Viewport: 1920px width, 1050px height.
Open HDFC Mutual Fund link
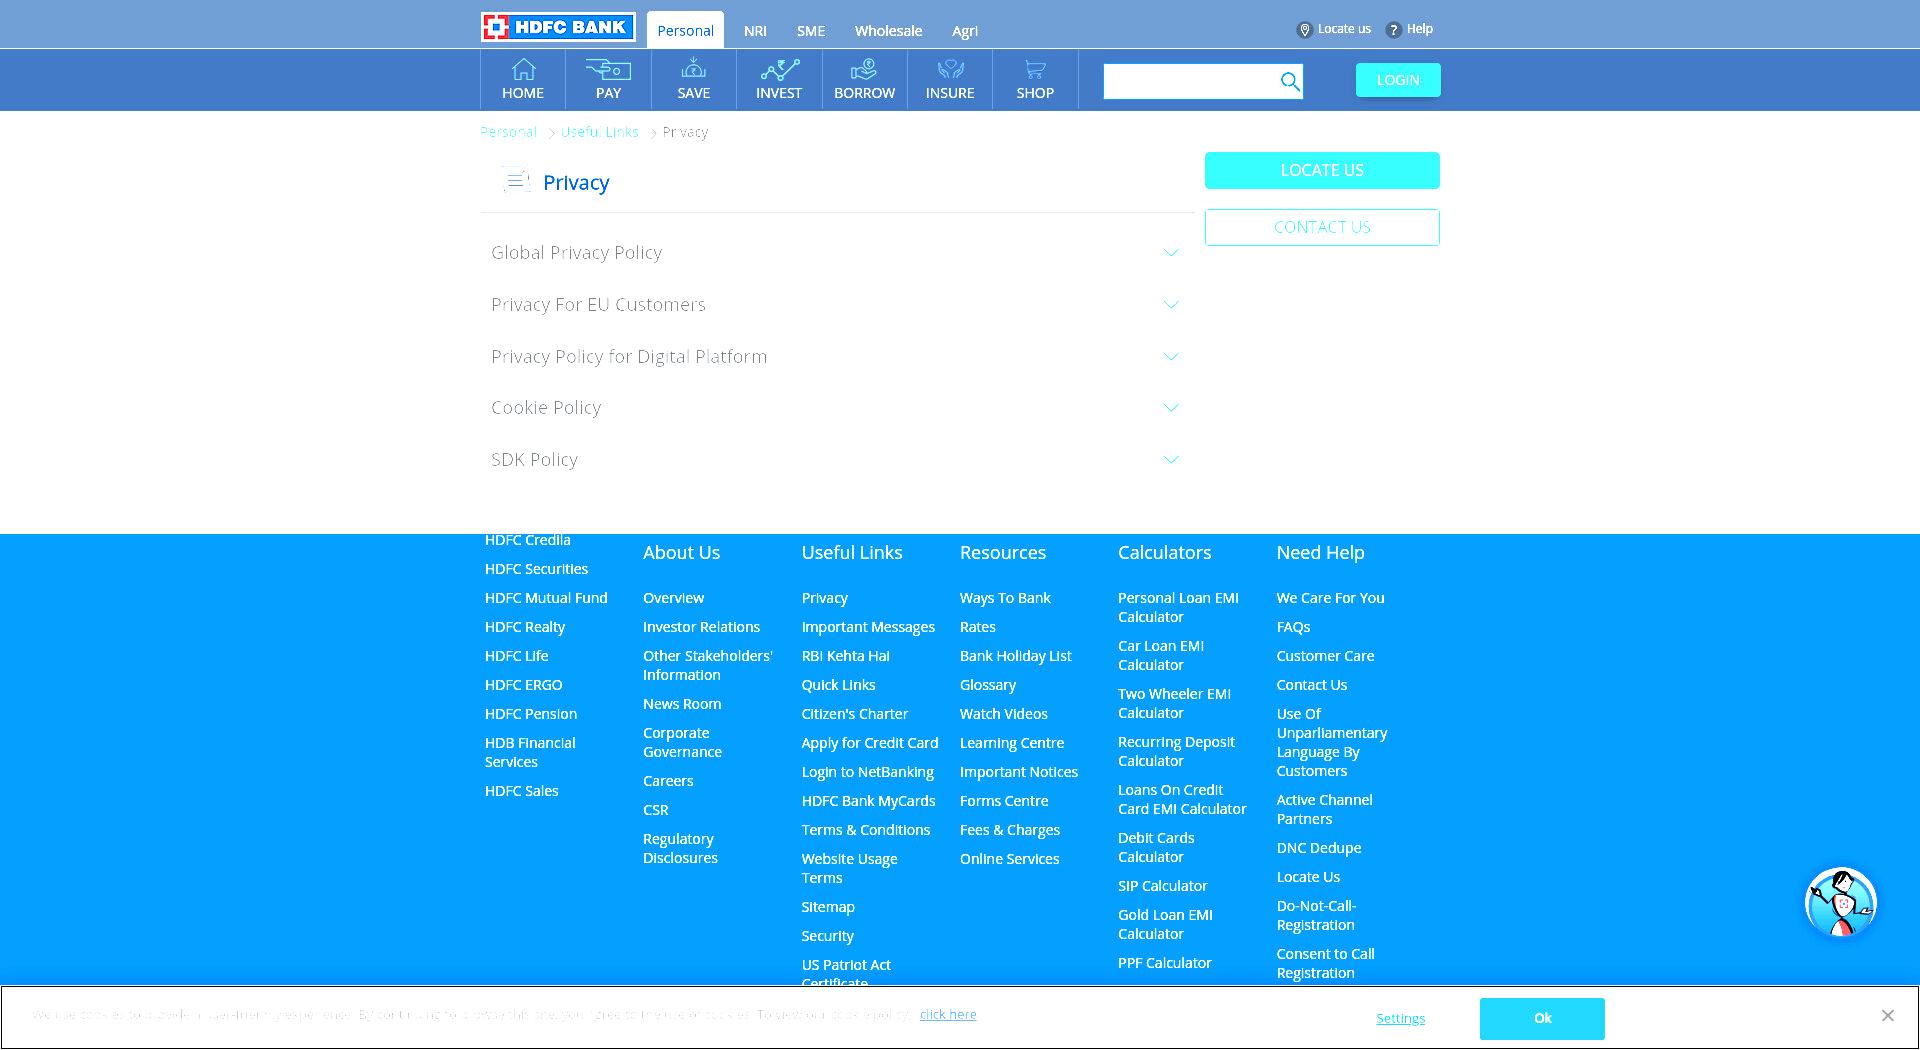546,598
